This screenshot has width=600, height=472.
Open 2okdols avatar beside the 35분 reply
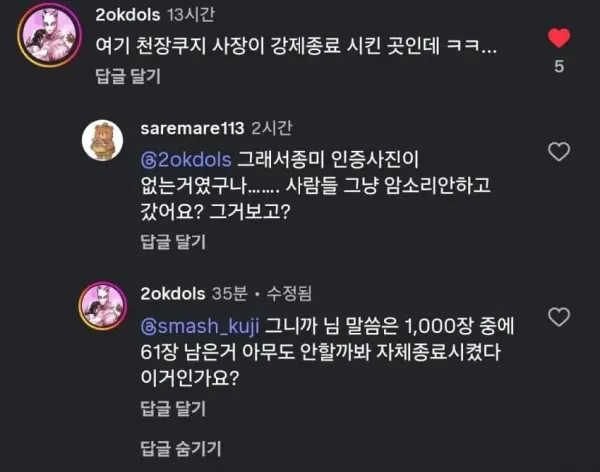tap(103, 306)
